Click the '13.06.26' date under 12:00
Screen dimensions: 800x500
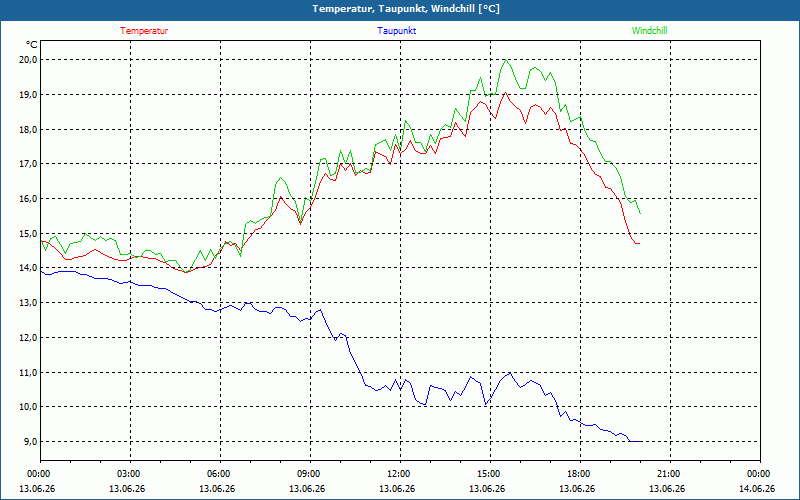(x=397, y=489)
